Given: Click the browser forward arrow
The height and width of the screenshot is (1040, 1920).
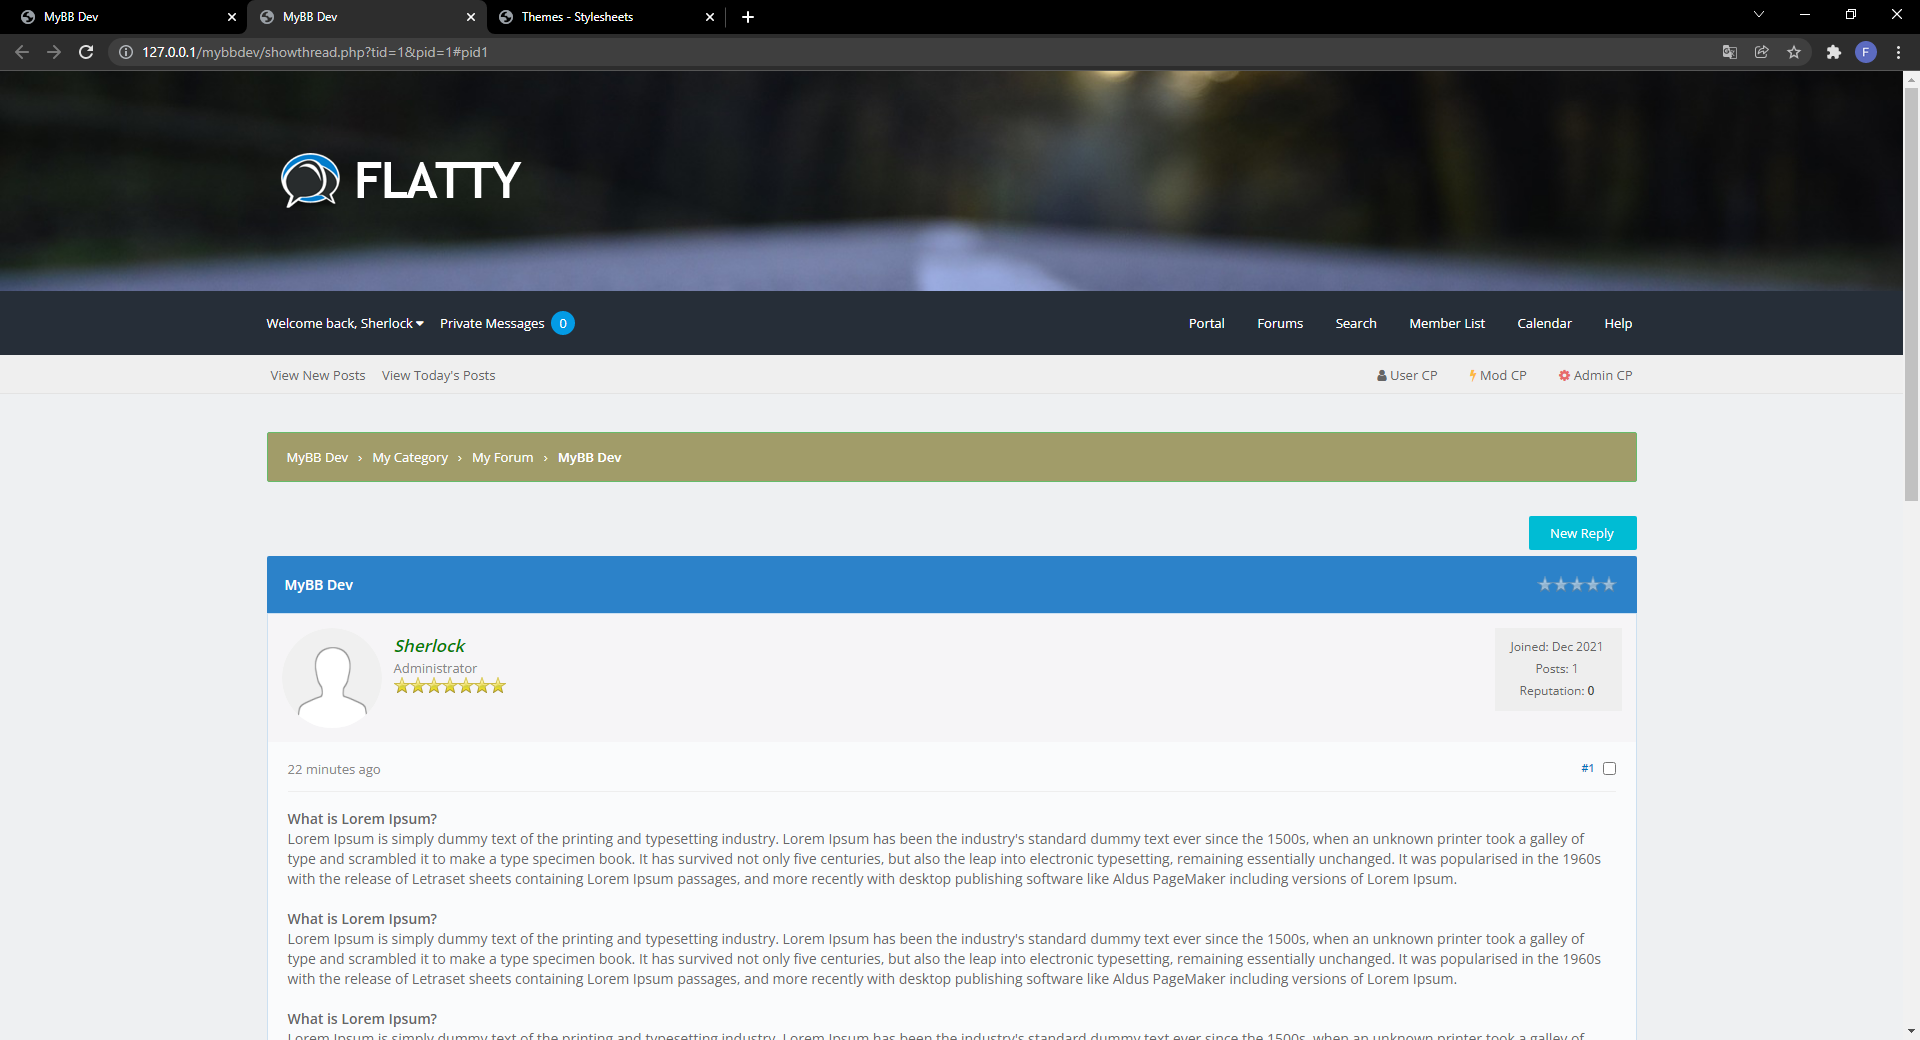Looking at the screenshot, I should [54, 52].
